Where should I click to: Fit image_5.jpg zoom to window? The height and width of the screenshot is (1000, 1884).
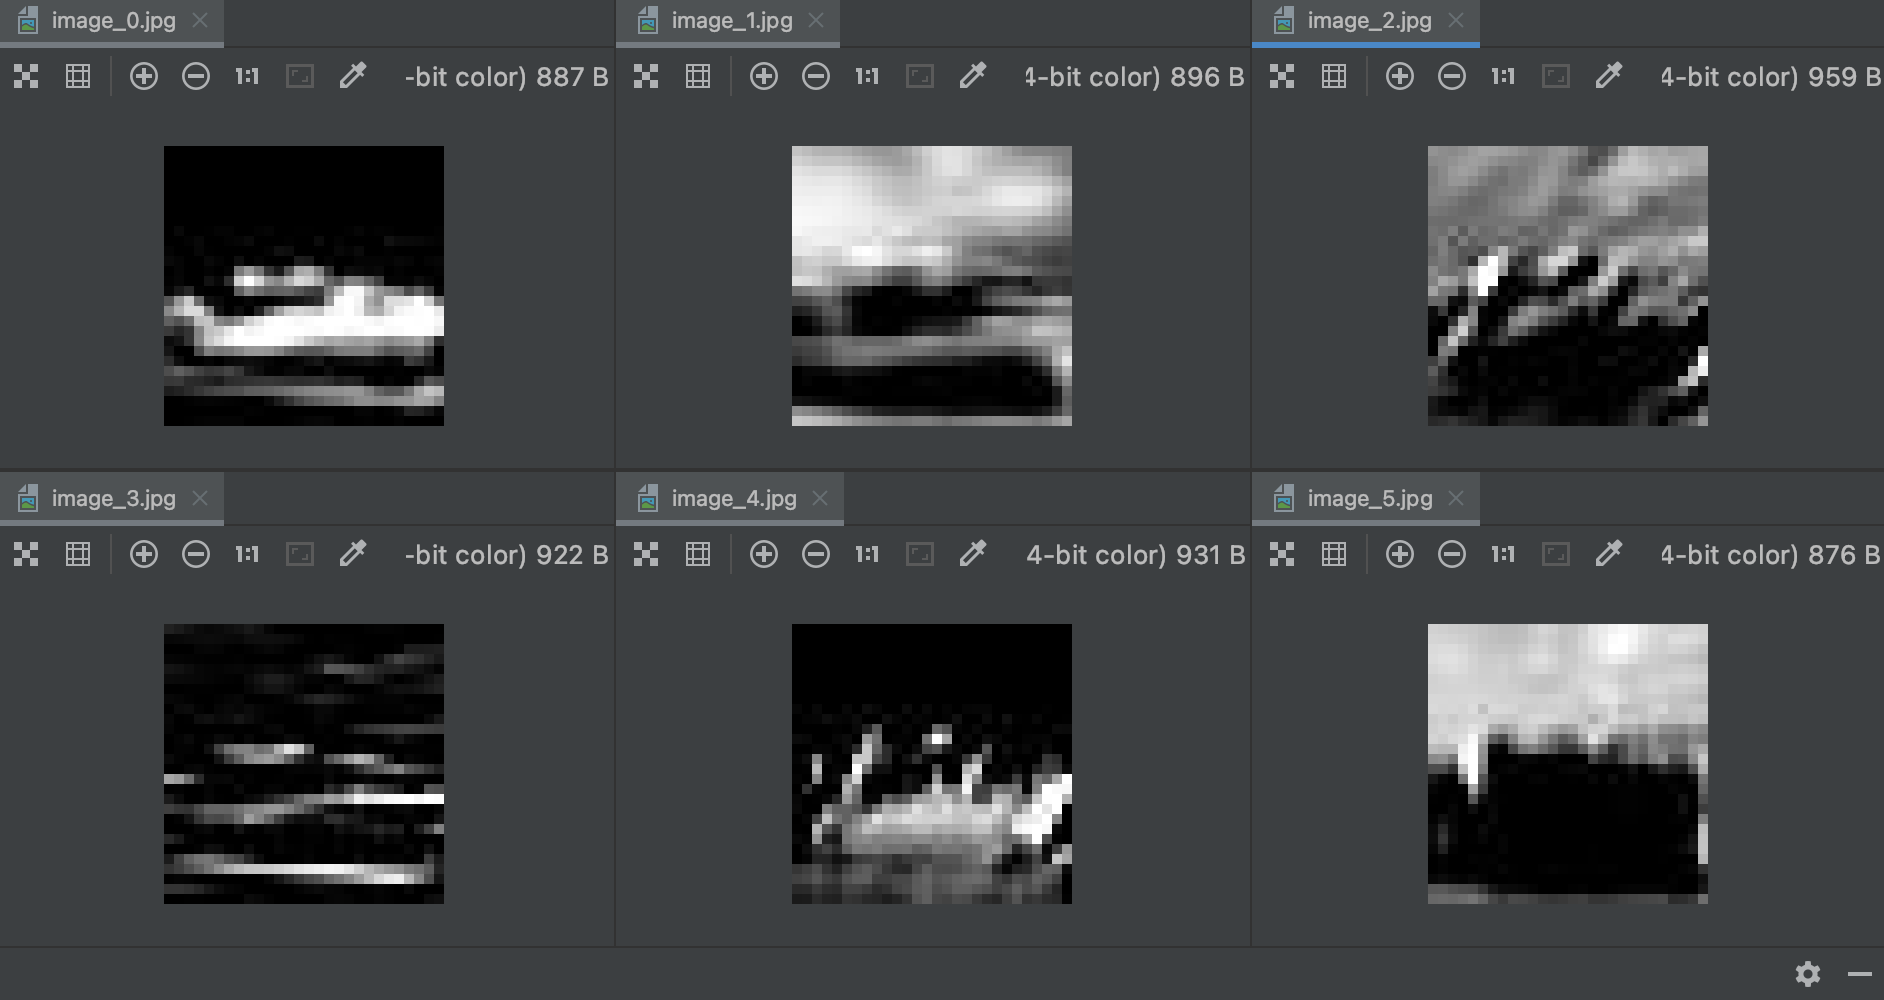pos(1556,554)
